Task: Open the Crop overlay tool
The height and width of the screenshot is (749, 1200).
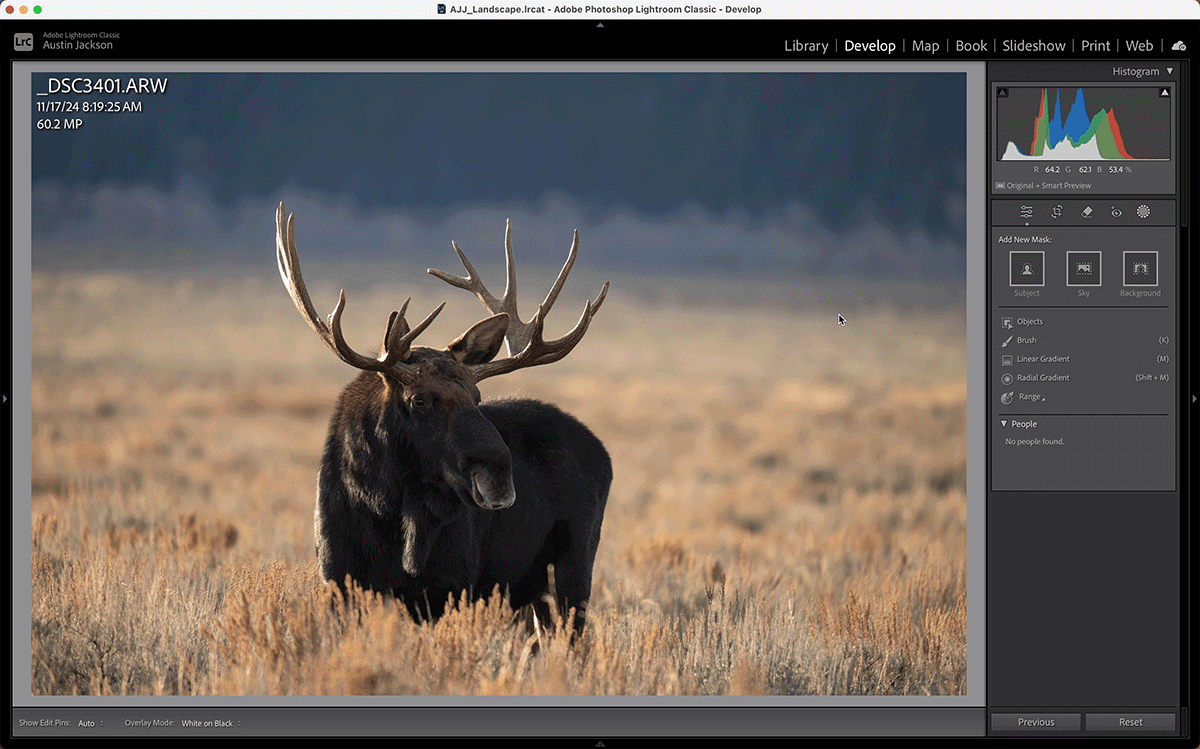Action: 1056,212
